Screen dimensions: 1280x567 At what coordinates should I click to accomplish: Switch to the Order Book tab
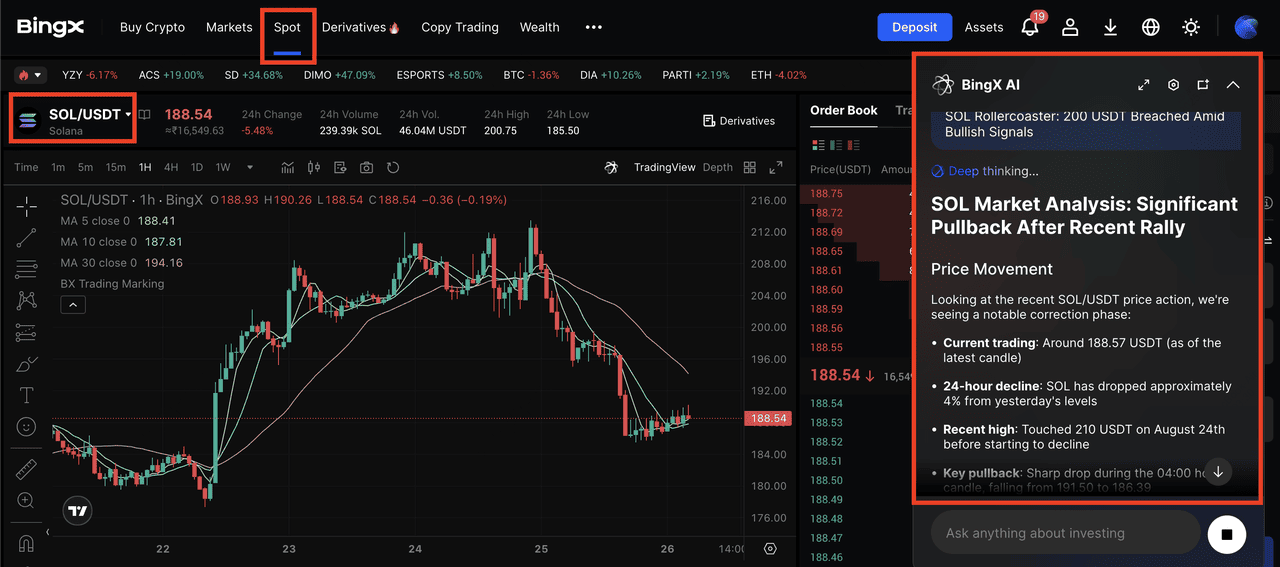tap(844, 110)
